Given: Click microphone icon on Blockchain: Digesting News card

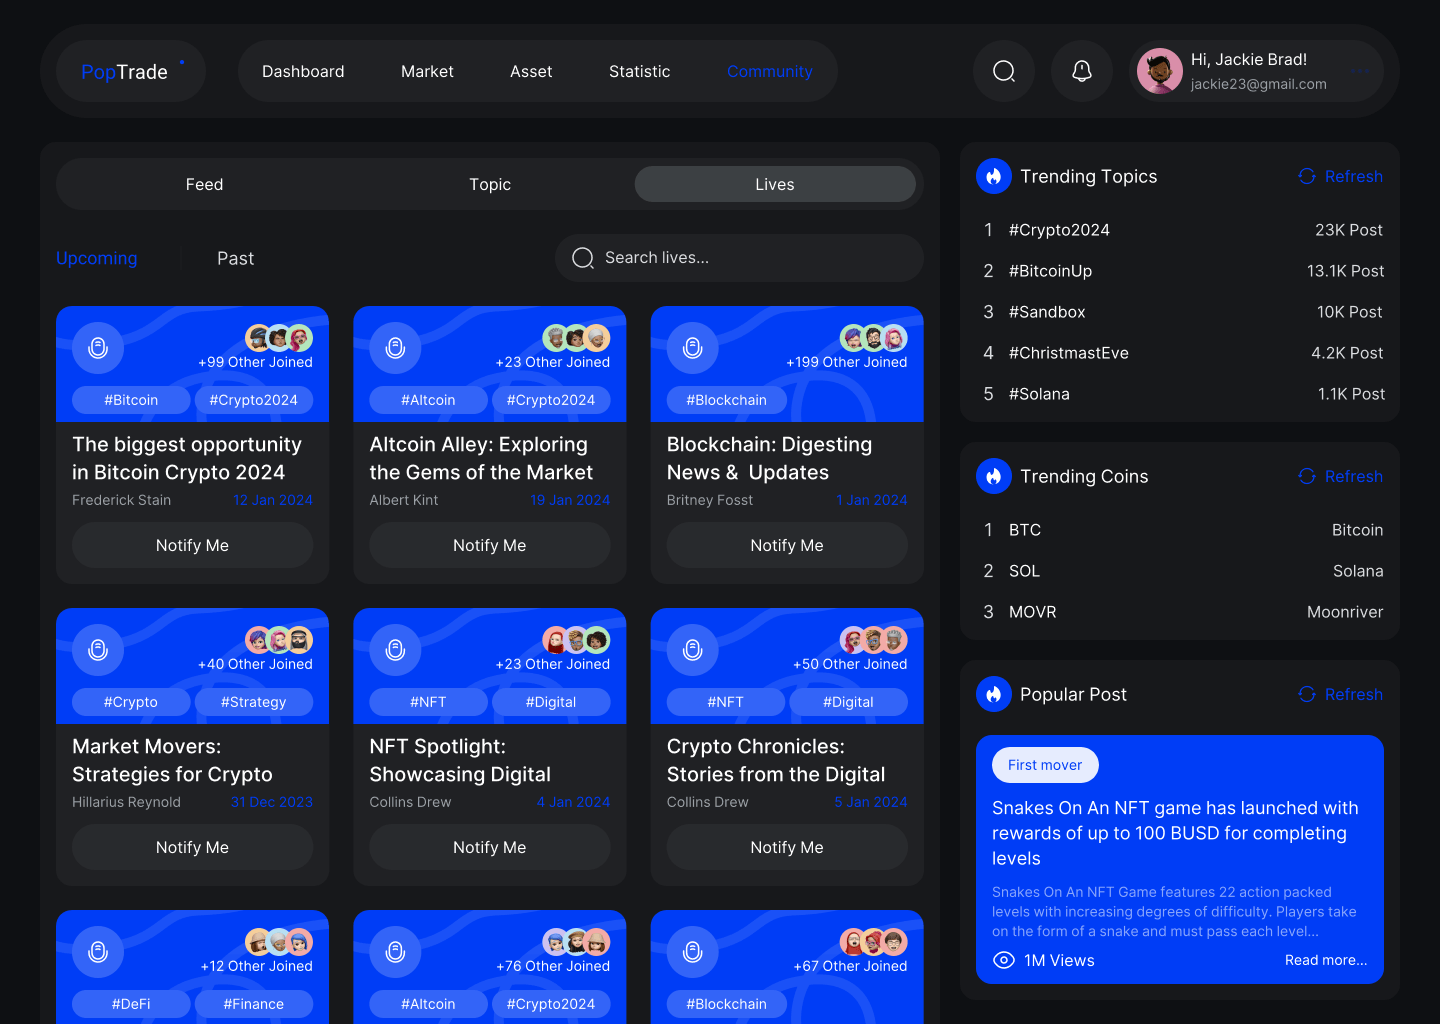Looking at the screenshot, I should [693, 348].
